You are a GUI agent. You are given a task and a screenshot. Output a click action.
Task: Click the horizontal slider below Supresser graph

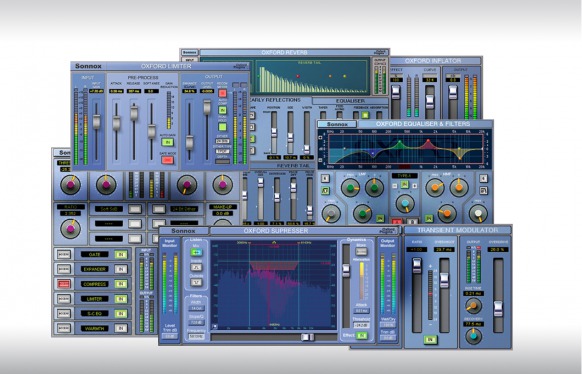(307, 337)
